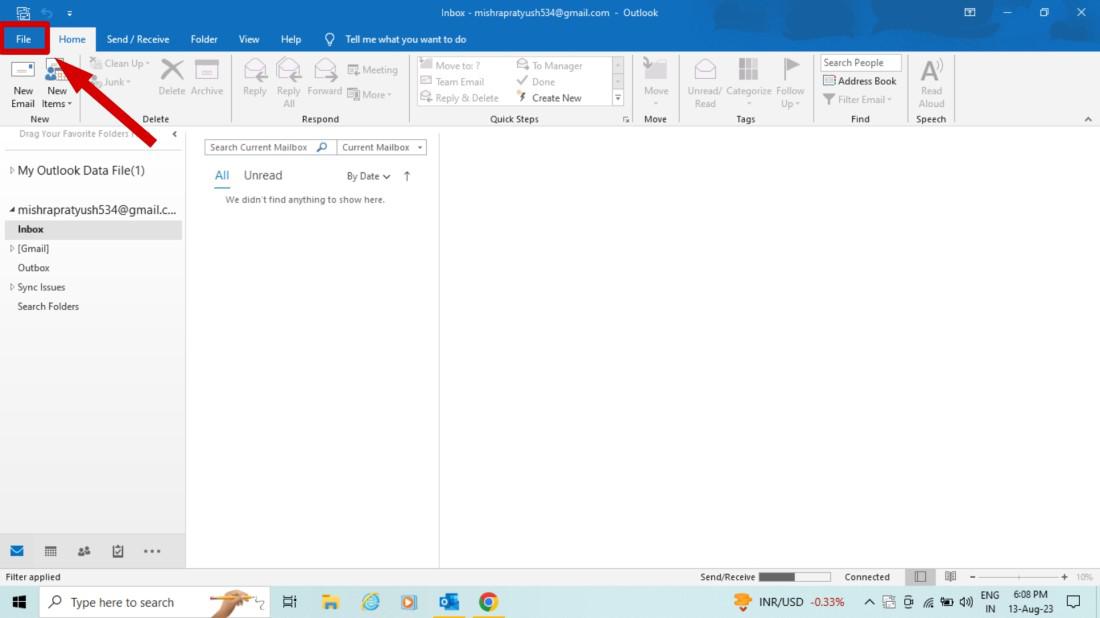This screenshot has width=1100, height=618.
Task: Open the Clean Up dropdown
Action: [120, 63]
